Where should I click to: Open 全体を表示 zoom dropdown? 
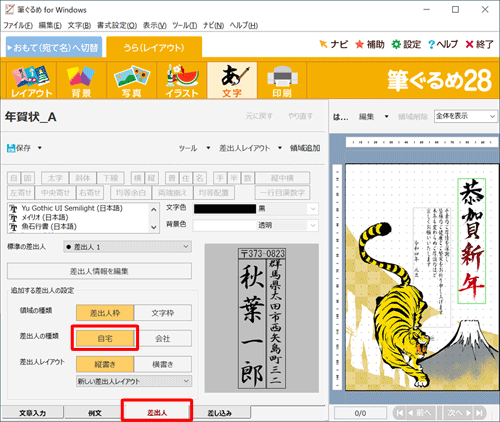tap(465, 116)
